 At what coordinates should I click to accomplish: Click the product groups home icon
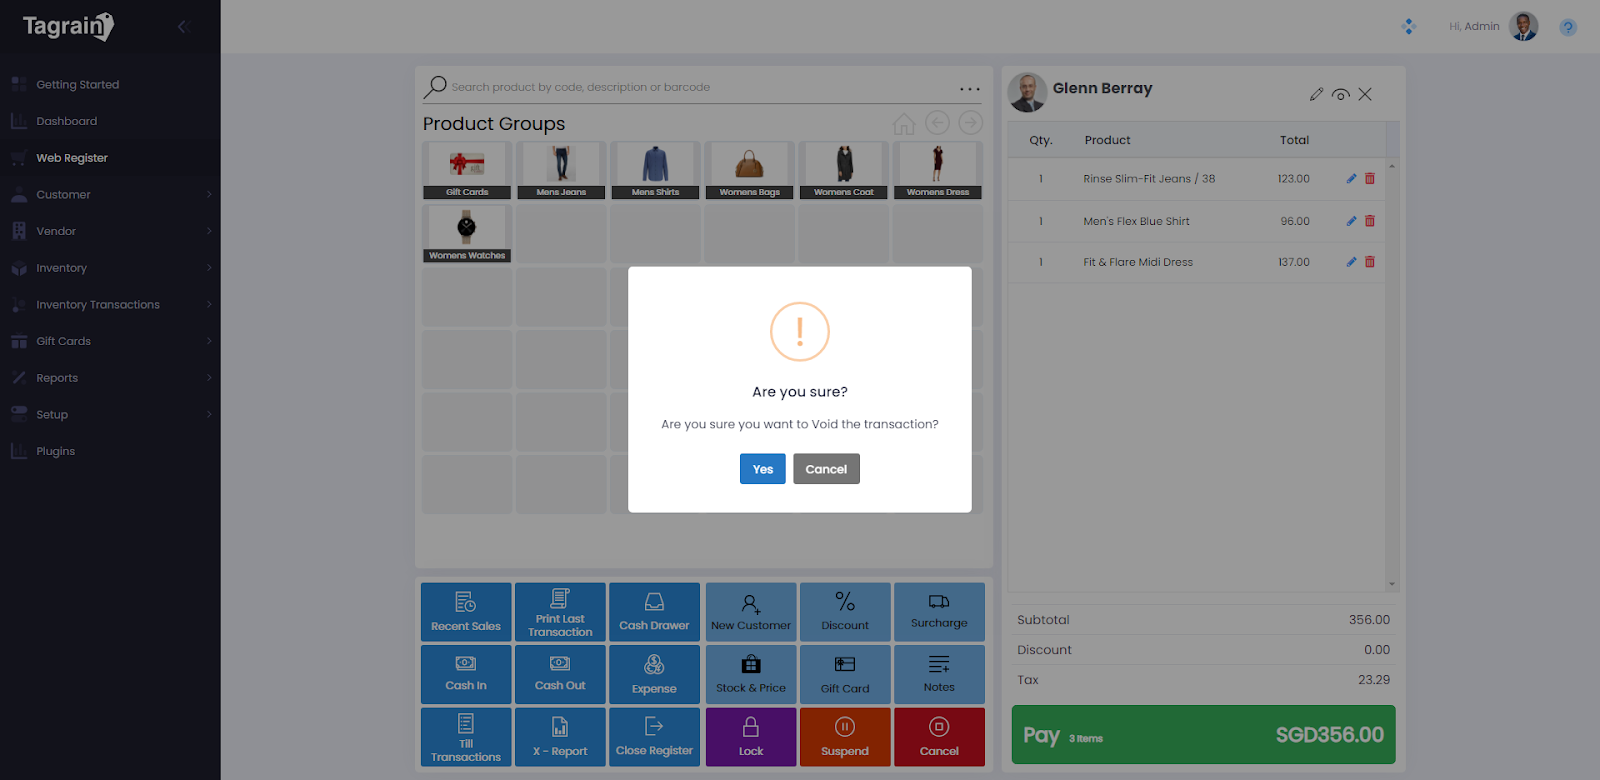coord(904,124)
